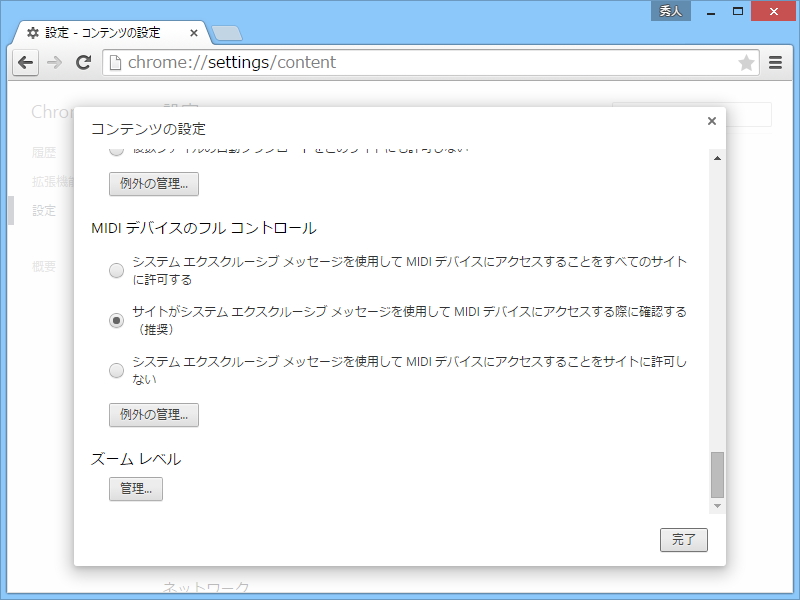The width and height of the screenshot is (800, 600).
Task: Select the radio allowing all sites MIDI access
Action: [116, 270]
